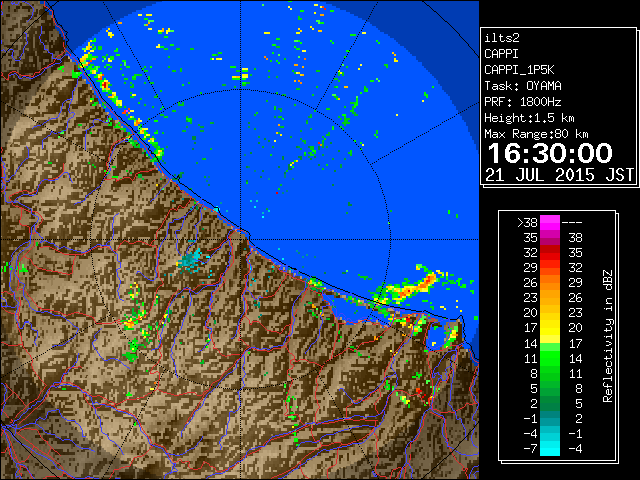
Task: Click the magenta >38 dBZ color swatch
Action: [x=550, y=222]
